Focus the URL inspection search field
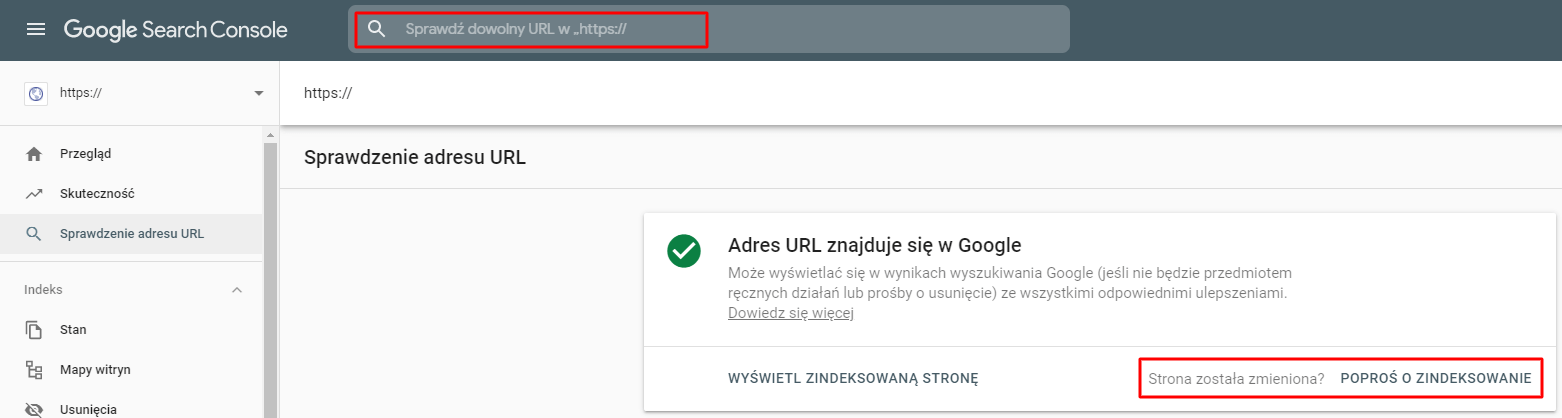This screenshot has height=418, width=1562. pos(709,29)
